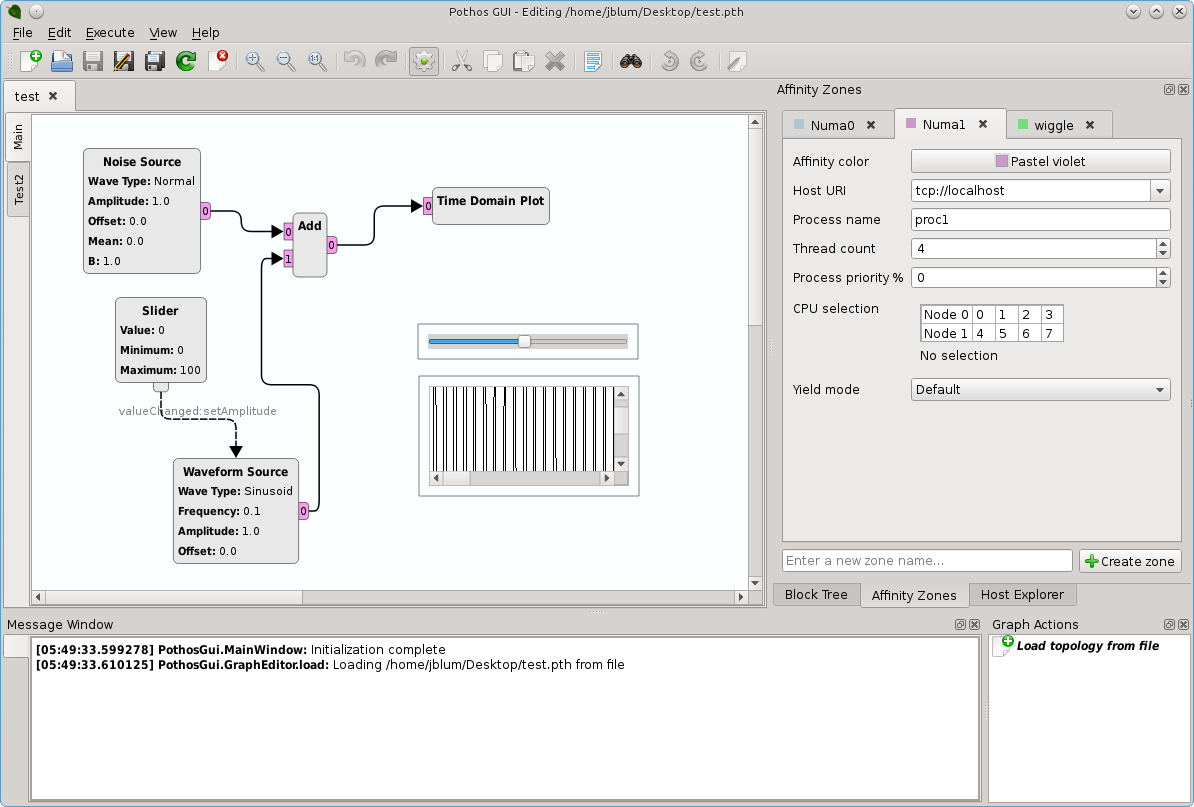Select the Noise Source block
Screen dimensions: 1194x807
[142, 211]
